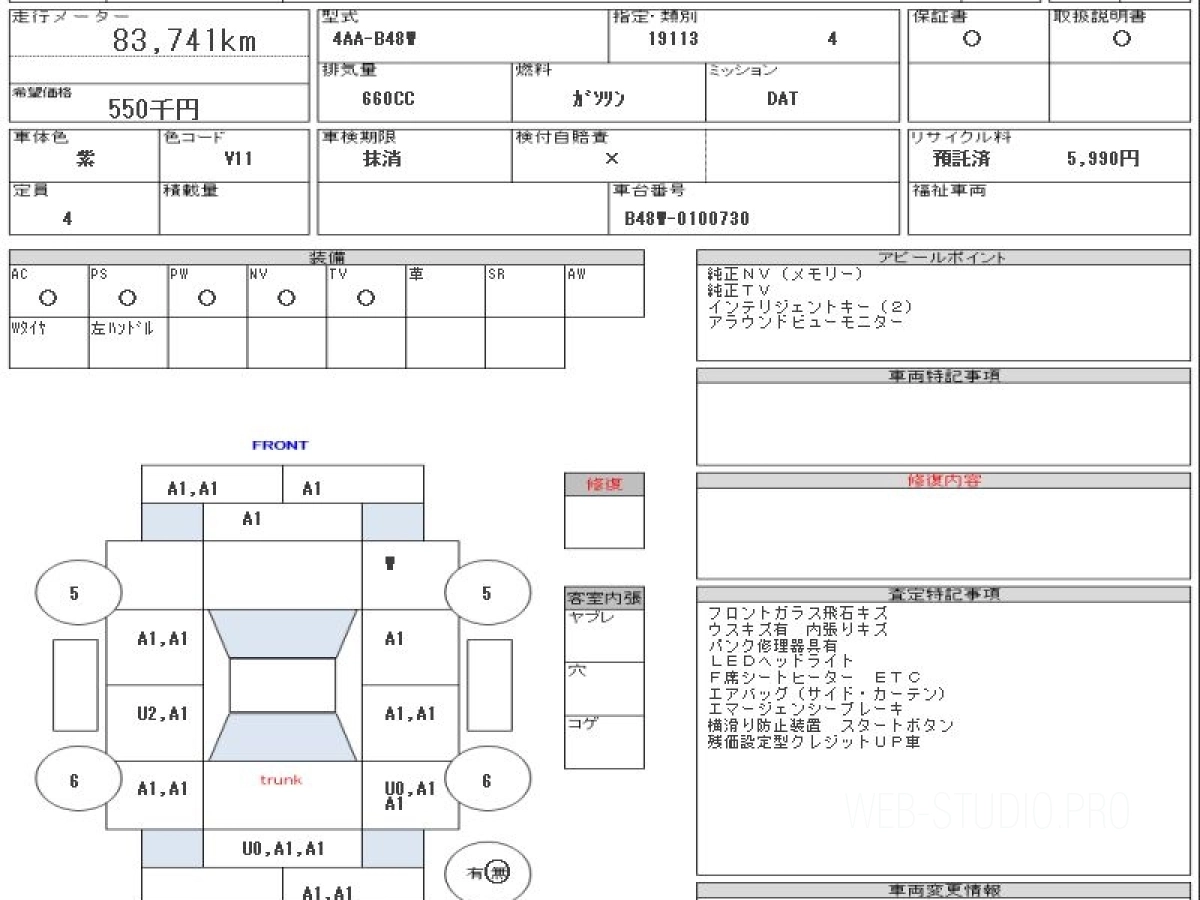Viewport: 1200px width, 900px height.
Task: Click the NV equipment circle
Action: 286,298
